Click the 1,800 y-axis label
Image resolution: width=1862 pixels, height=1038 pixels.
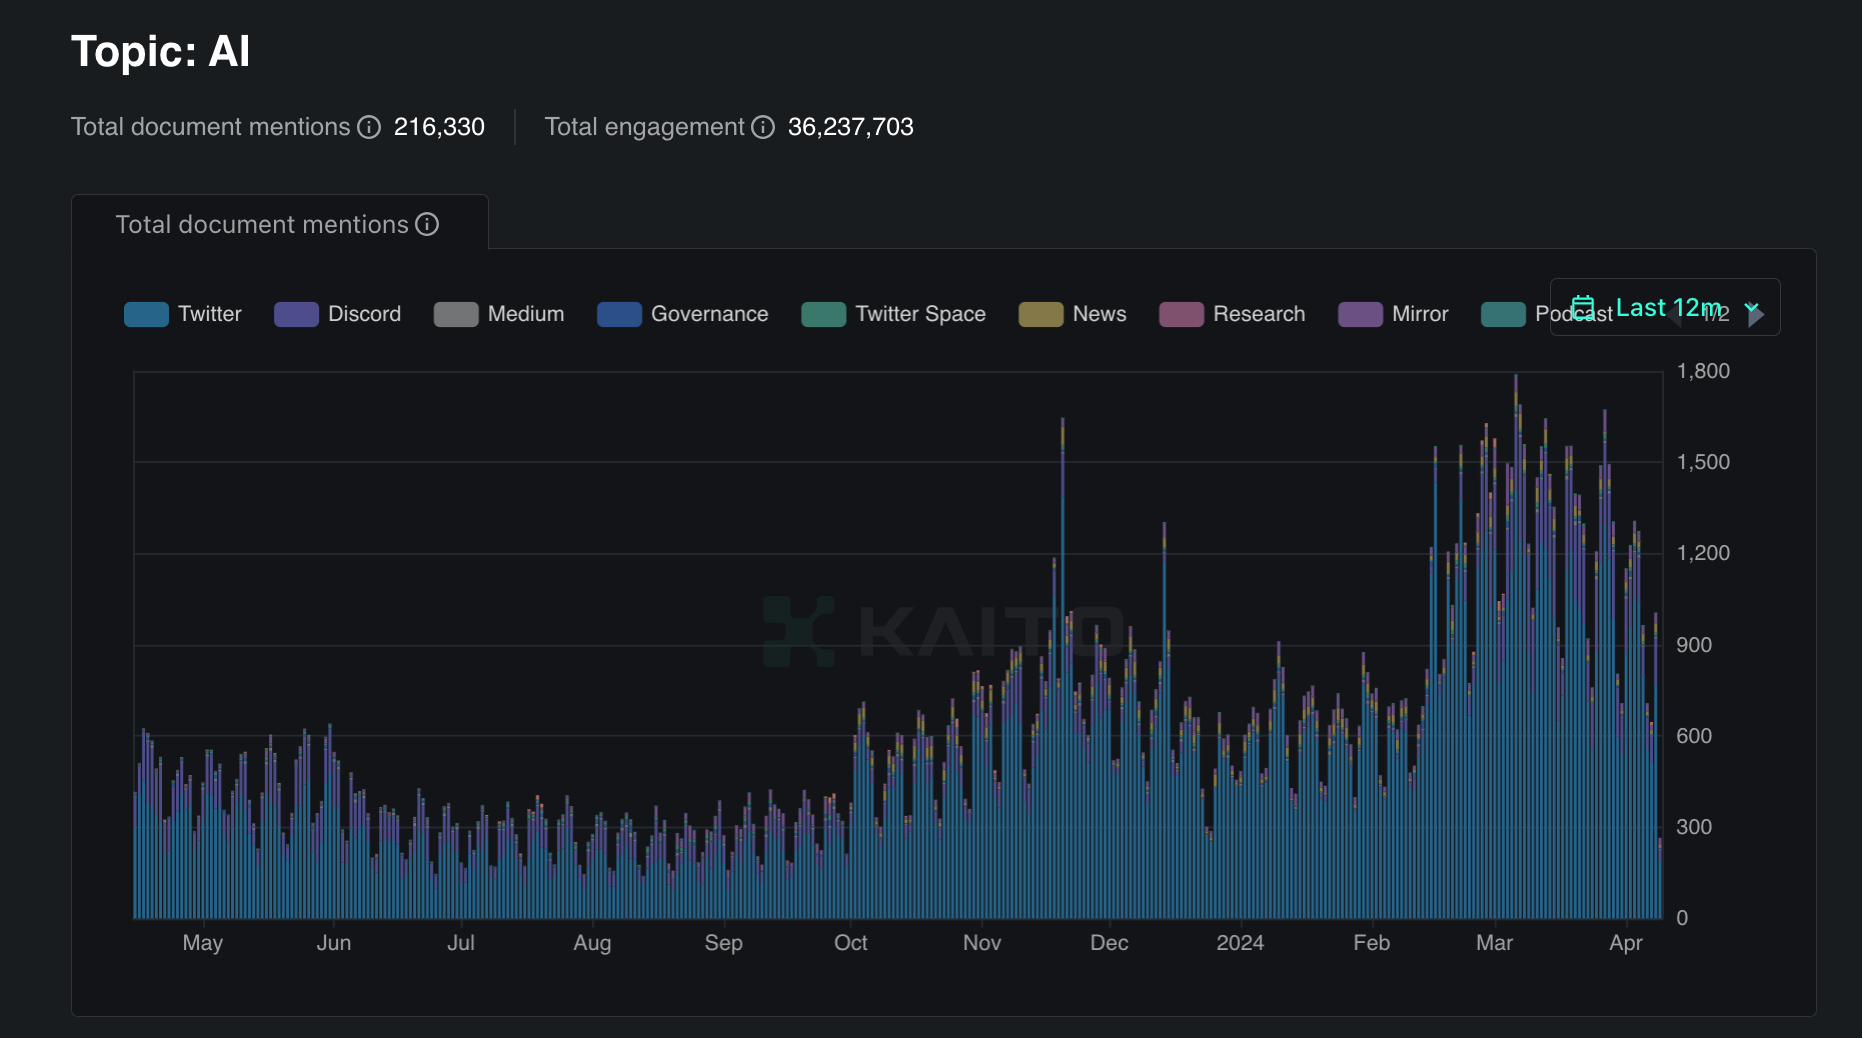point(1703,371)
